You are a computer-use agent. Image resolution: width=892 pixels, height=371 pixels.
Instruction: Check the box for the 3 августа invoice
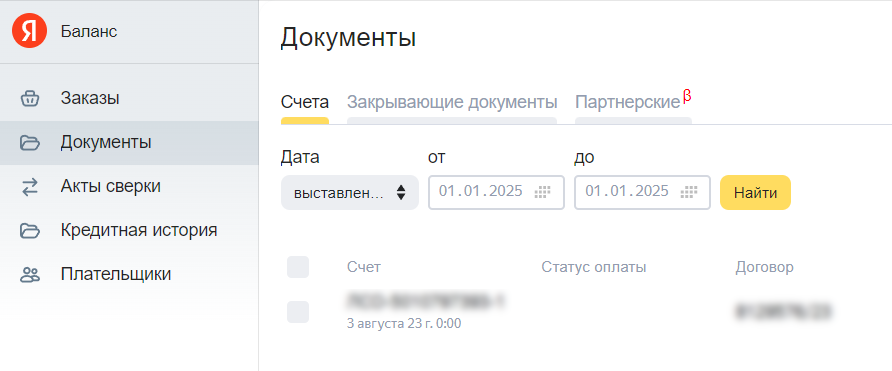298,312
